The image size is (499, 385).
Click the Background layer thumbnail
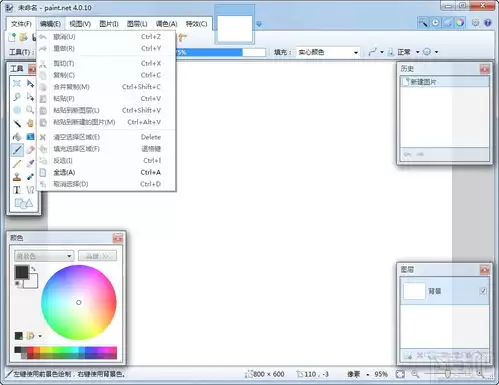[x=414, y=291]
